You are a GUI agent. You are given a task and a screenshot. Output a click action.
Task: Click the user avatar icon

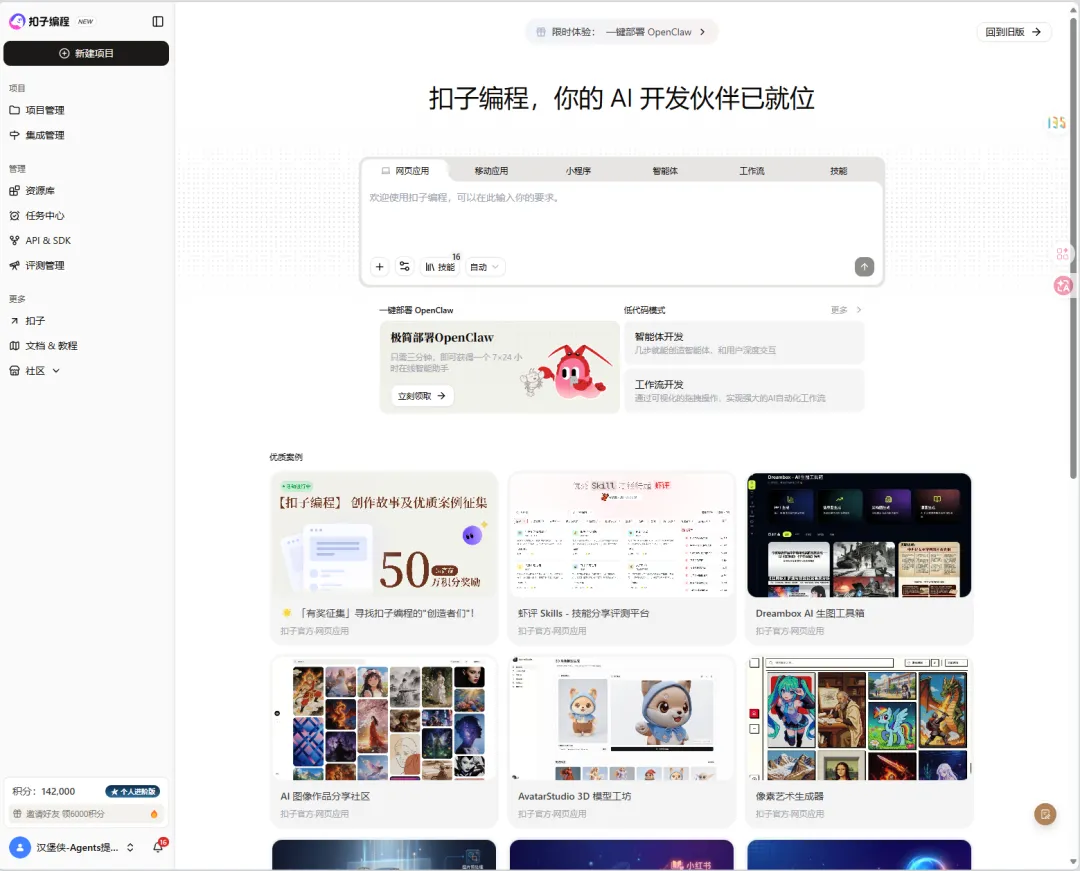tap(20, 848)
